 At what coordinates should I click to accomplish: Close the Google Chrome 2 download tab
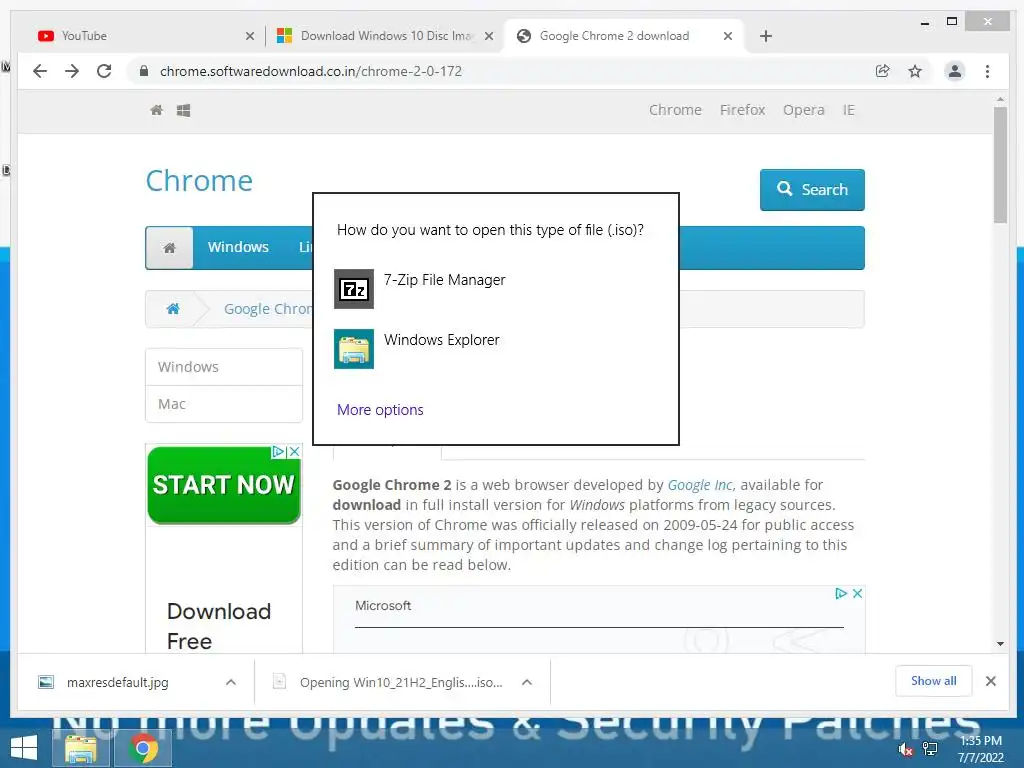[x=728, y=36]
